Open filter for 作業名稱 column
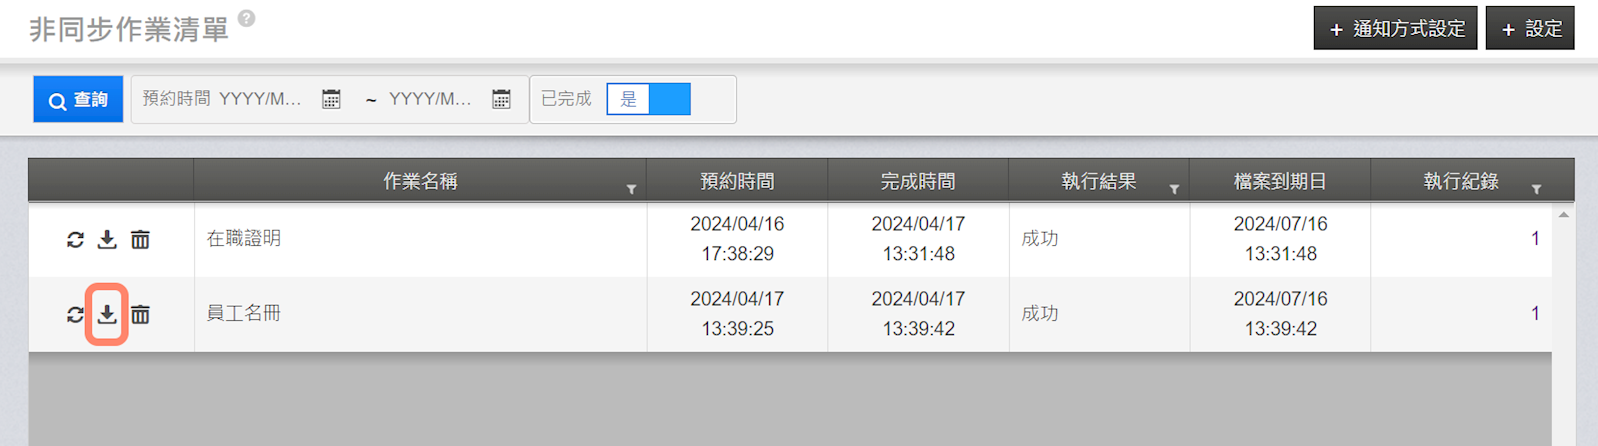Viewport: 1598px width, 446px height. click(631, 189)
